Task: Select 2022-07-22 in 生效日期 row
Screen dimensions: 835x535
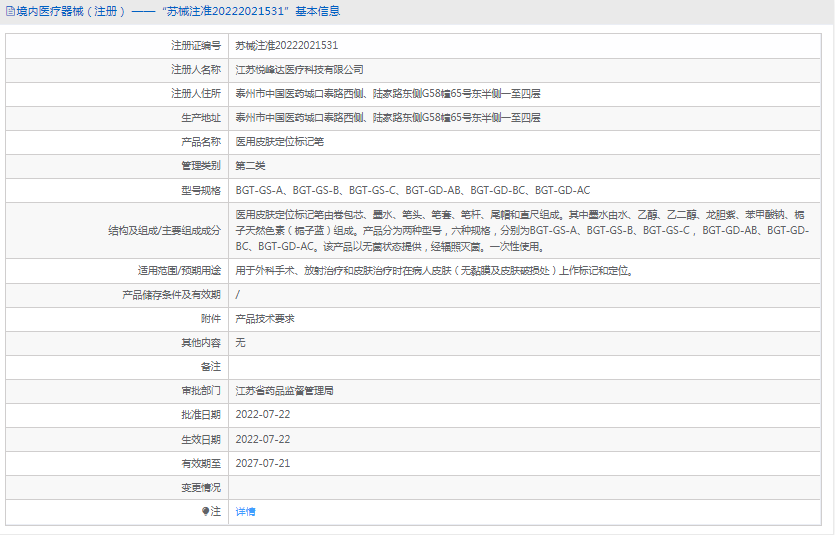Action: point(263,440)
